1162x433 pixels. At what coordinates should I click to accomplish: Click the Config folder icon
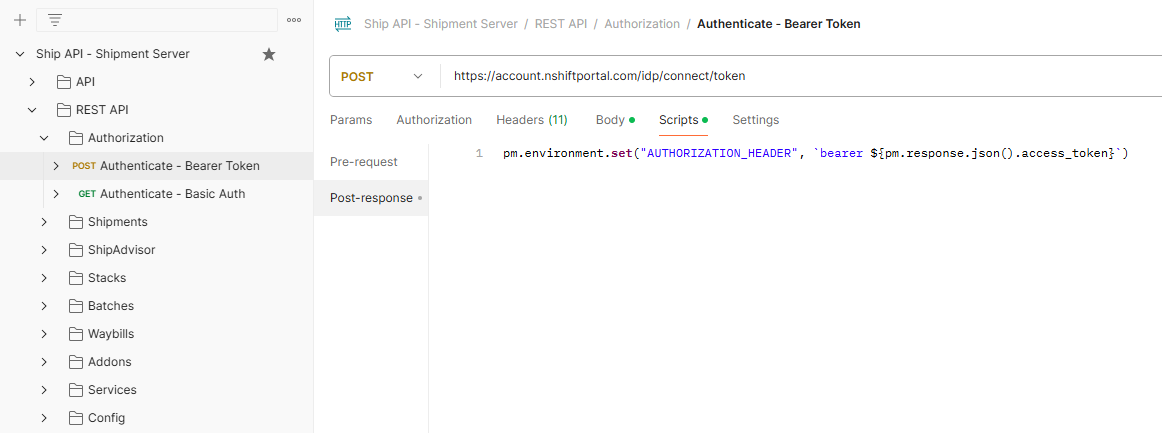coord(75,418)
